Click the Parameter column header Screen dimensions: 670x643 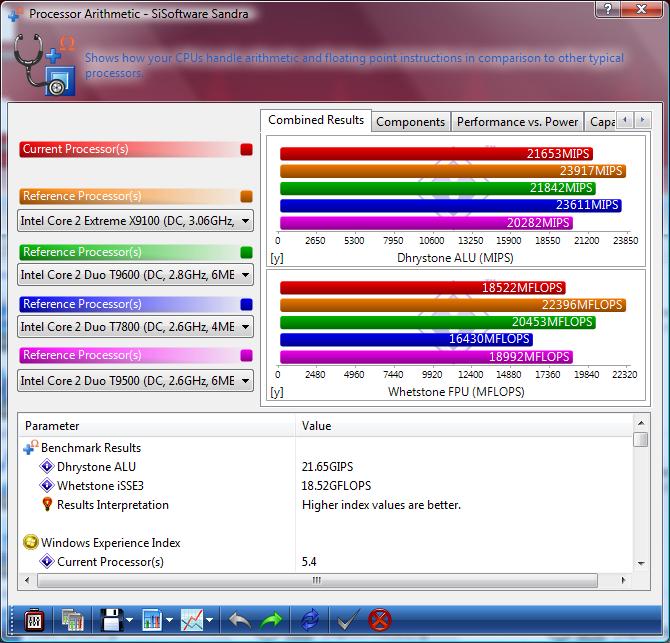(x=157, y=426)
